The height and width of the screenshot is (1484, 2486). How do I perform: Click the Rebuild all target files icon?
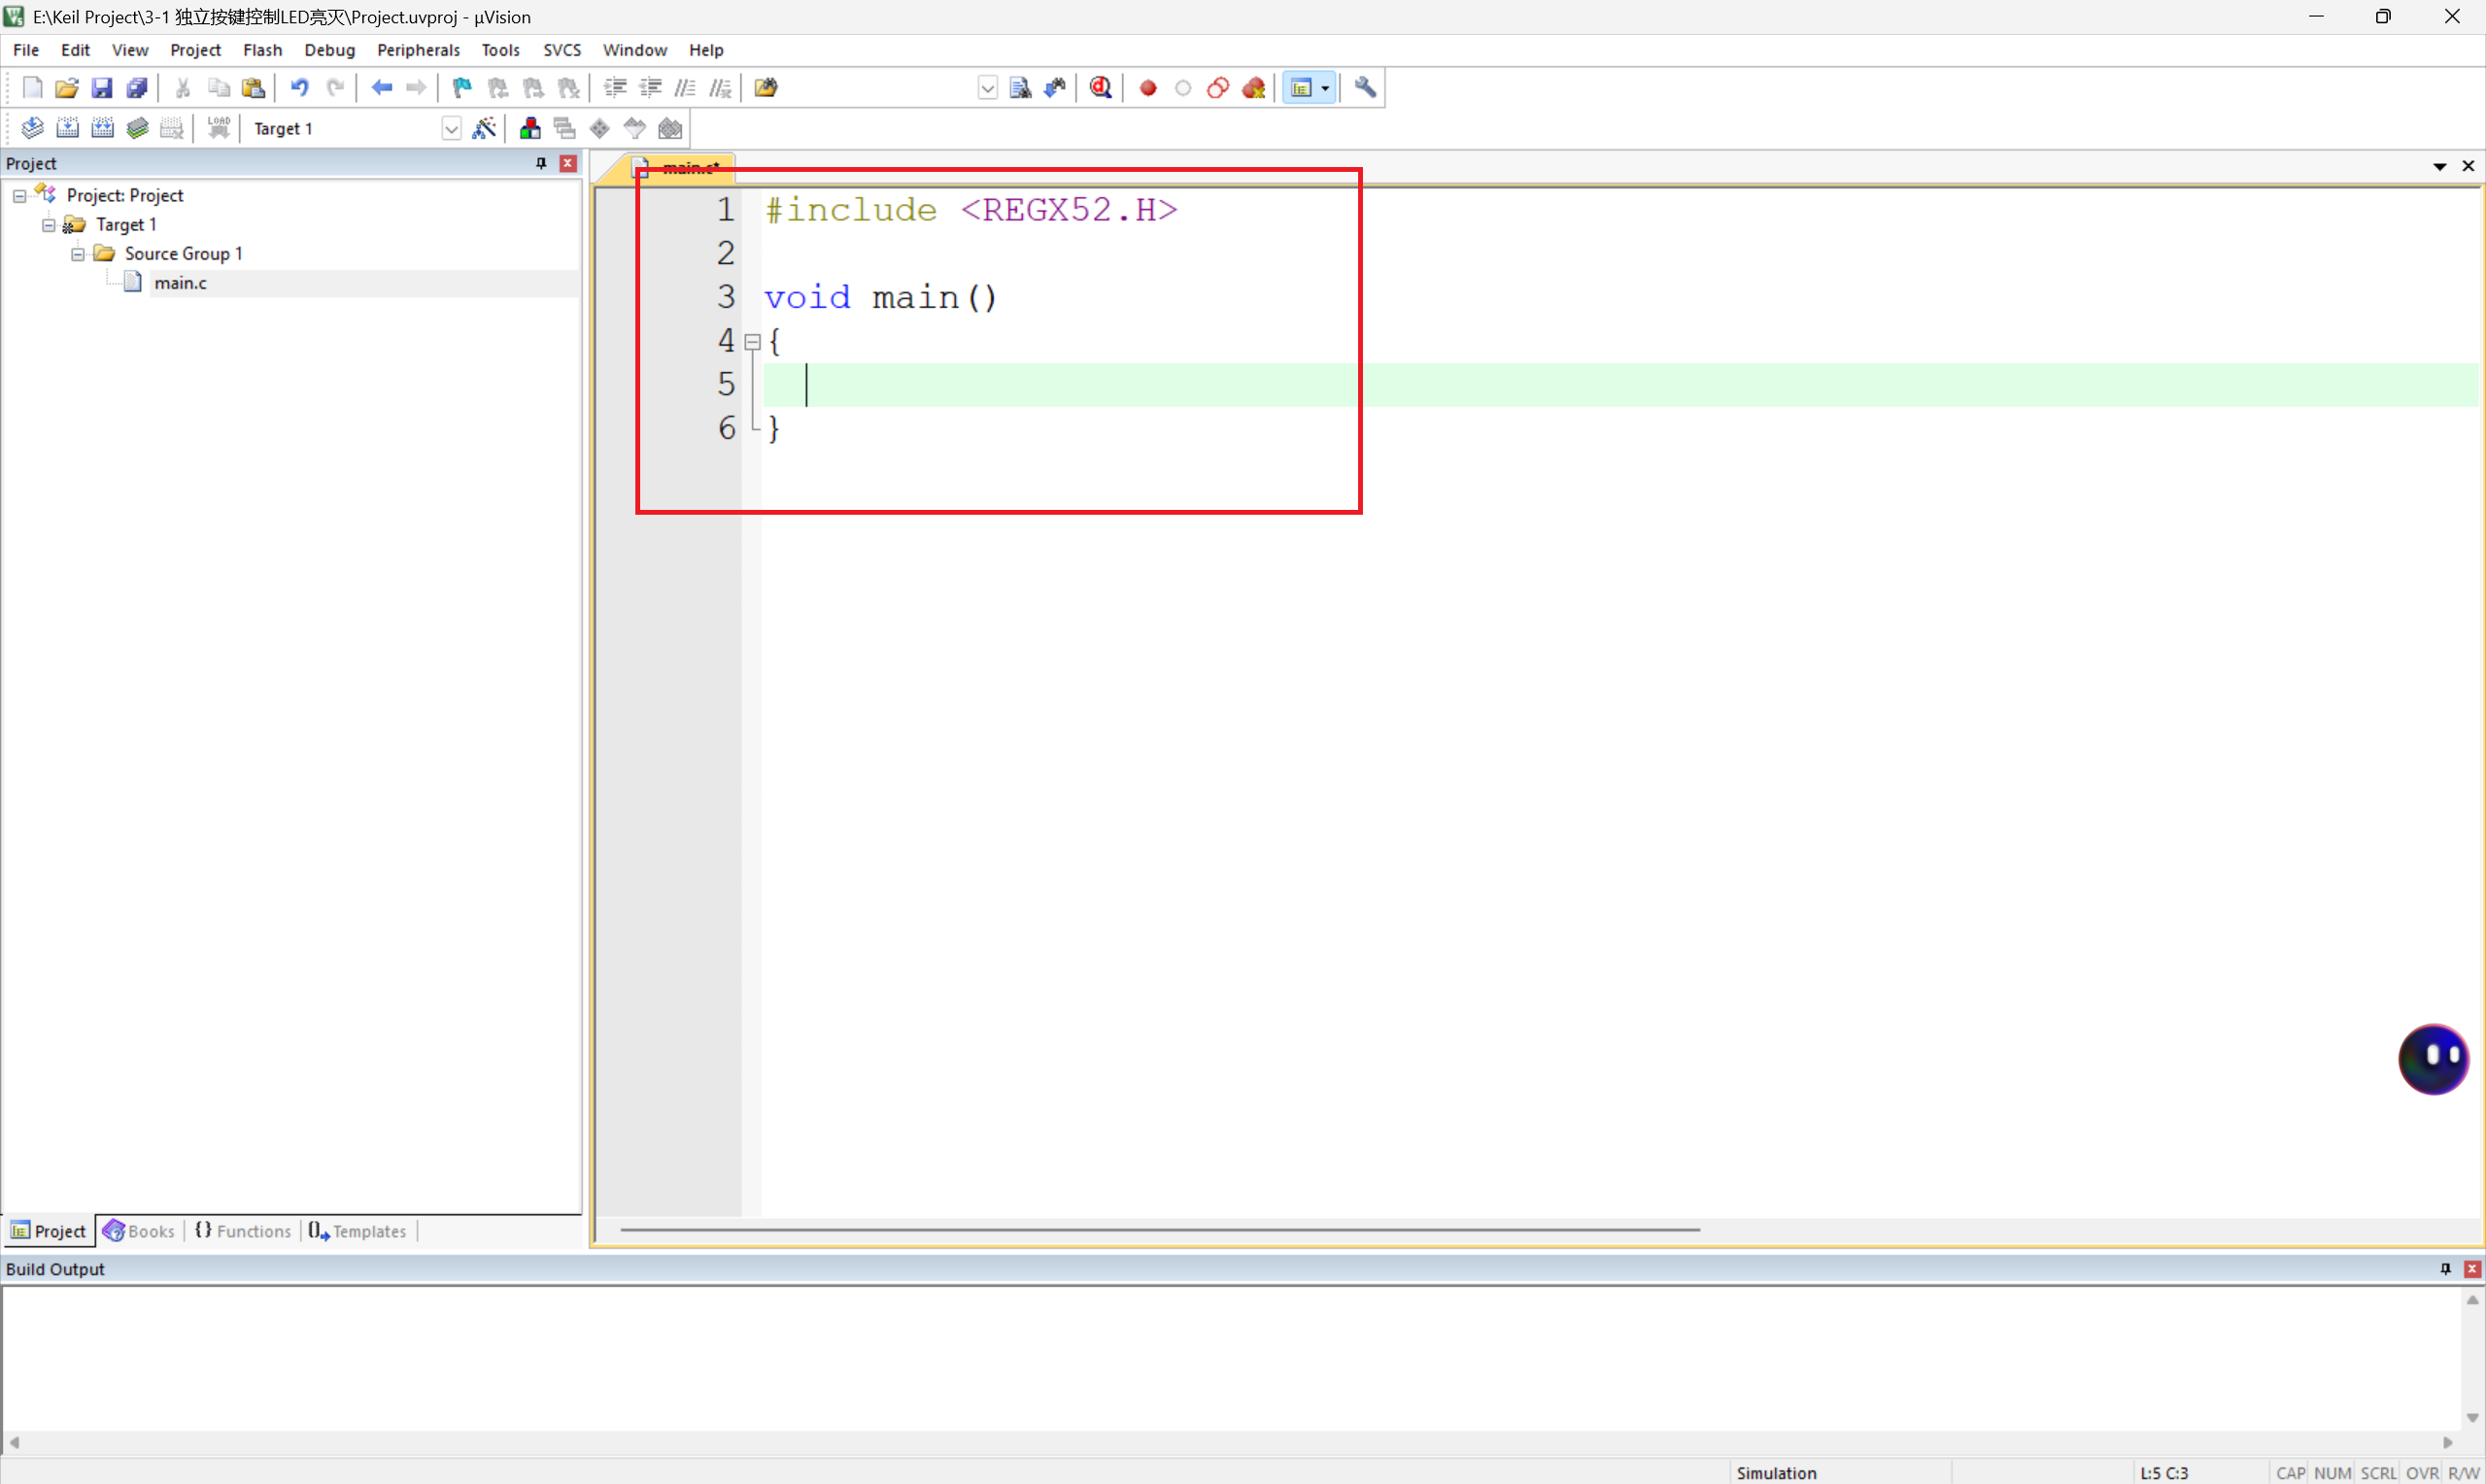point(102,128)
